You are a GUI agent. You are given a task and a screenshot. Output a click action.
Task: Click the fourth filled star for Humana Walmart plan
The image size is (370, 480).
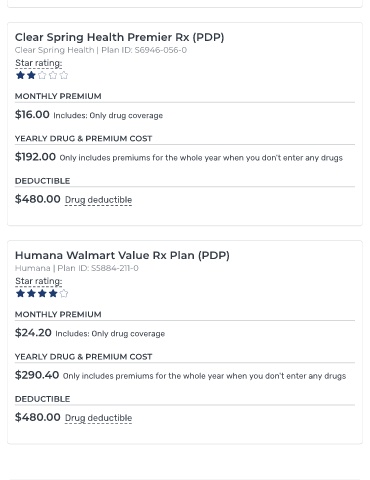pyautogui.click(x=53, y=293)
